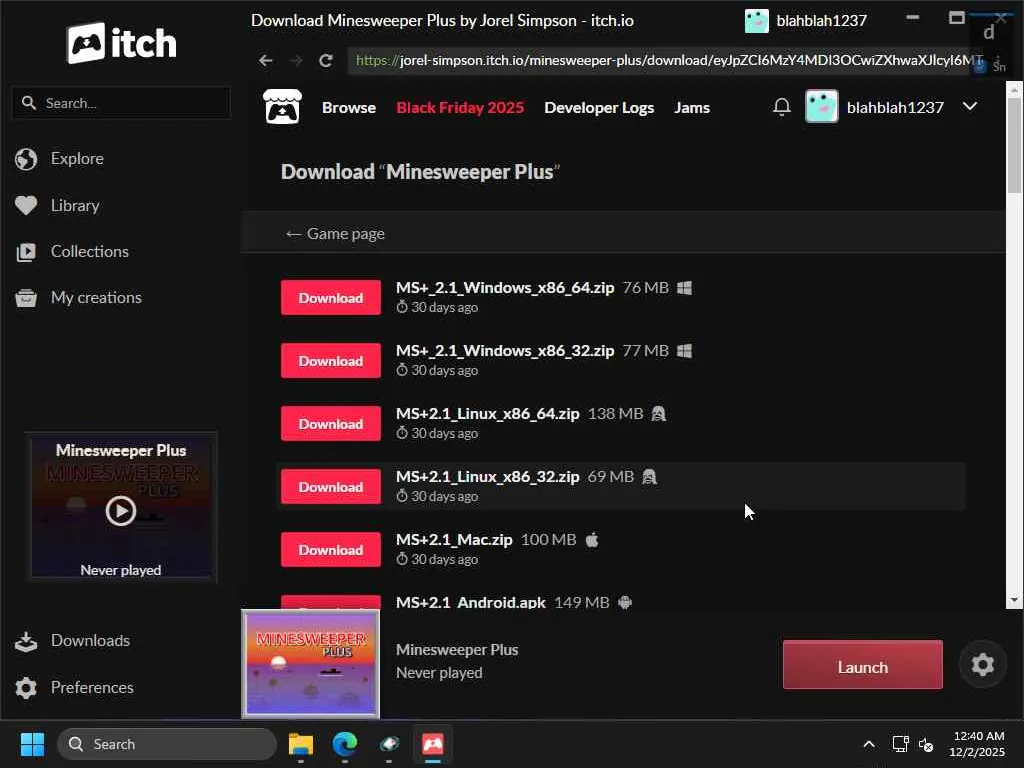Click the MS+2.1_Android.apk file name
The height and width of the screenshot is (768, 1024).
point(470,602)
